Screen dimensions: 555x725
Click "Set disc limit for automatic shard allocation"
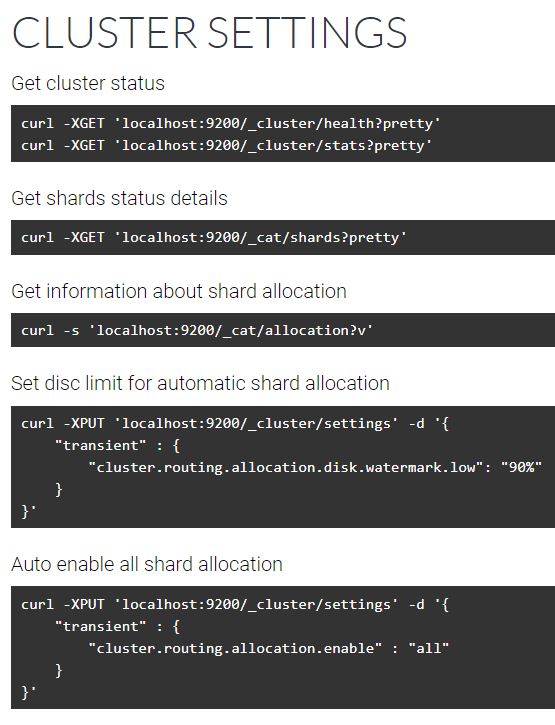[x=200, y=383]
